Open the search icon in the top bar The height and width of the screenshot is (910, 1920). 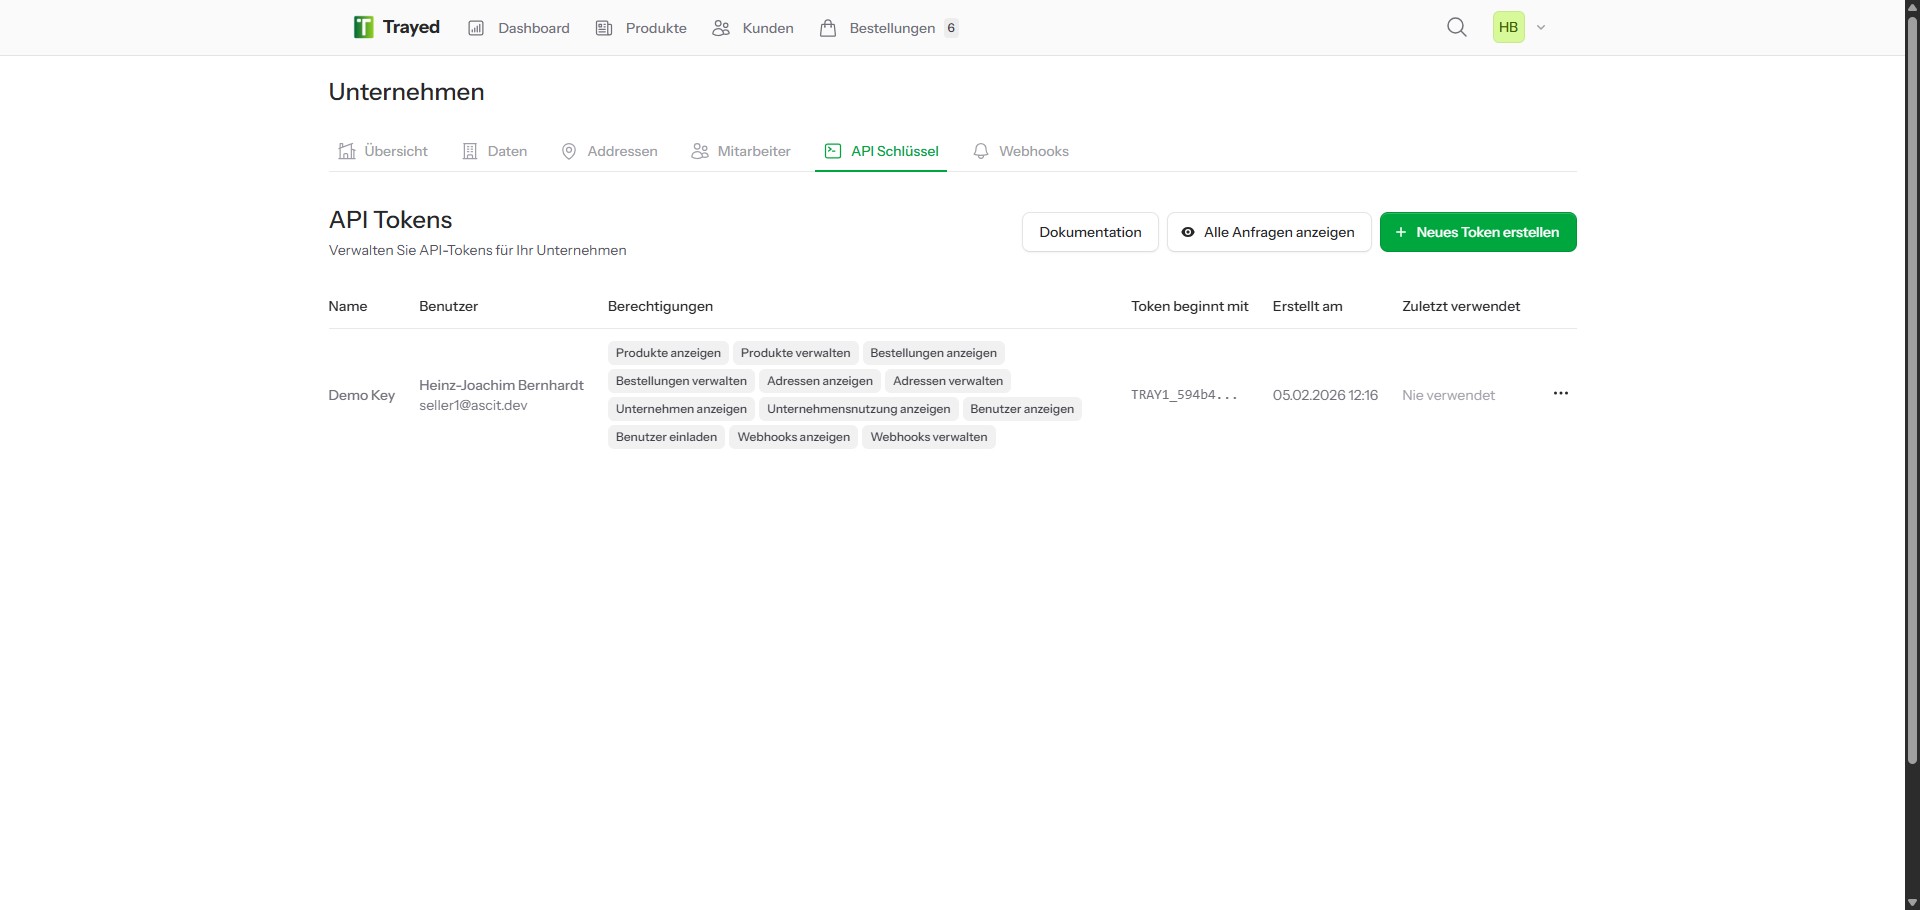[1457, 27]
